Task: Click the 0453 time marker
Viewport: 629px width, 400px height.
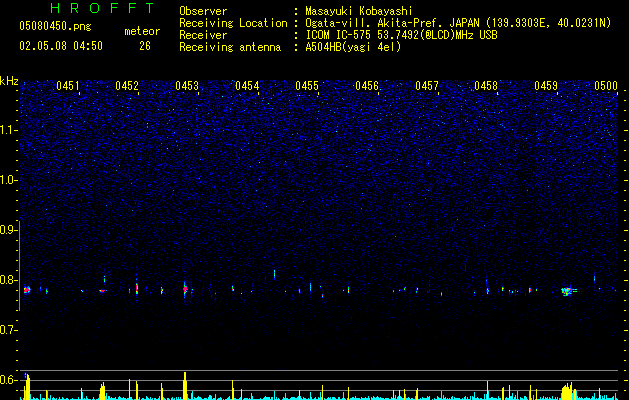Action: pos(187,86)
